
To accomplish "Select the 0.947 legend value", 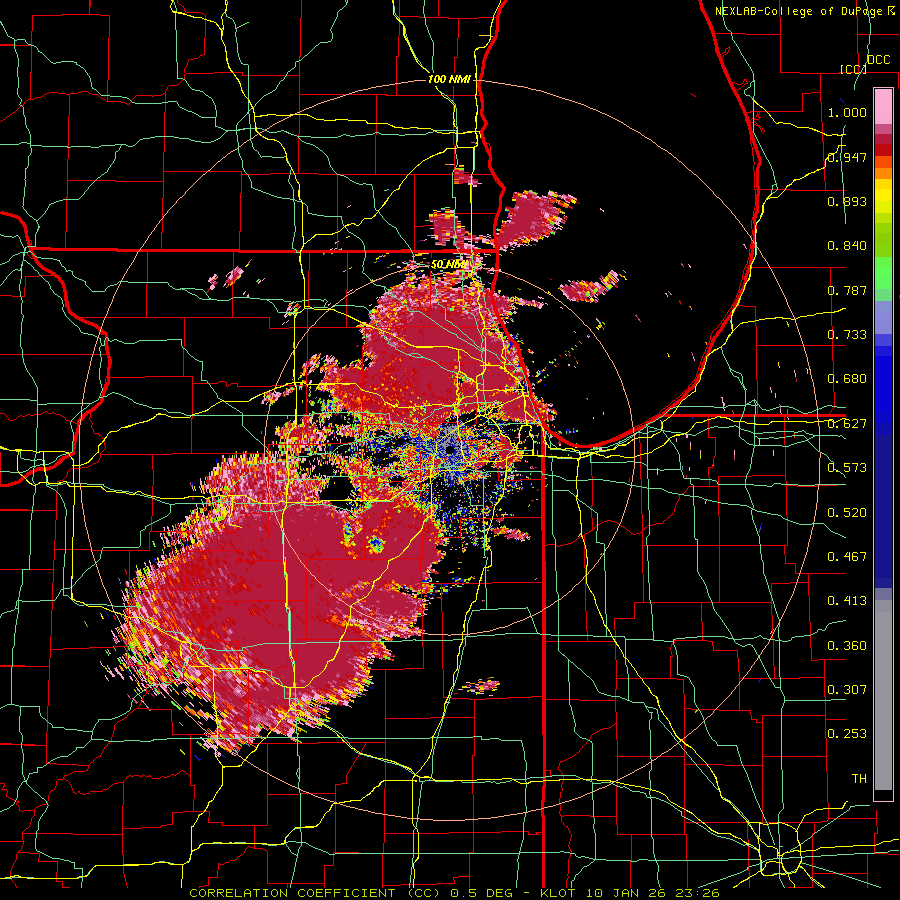I will coord(847,157).
